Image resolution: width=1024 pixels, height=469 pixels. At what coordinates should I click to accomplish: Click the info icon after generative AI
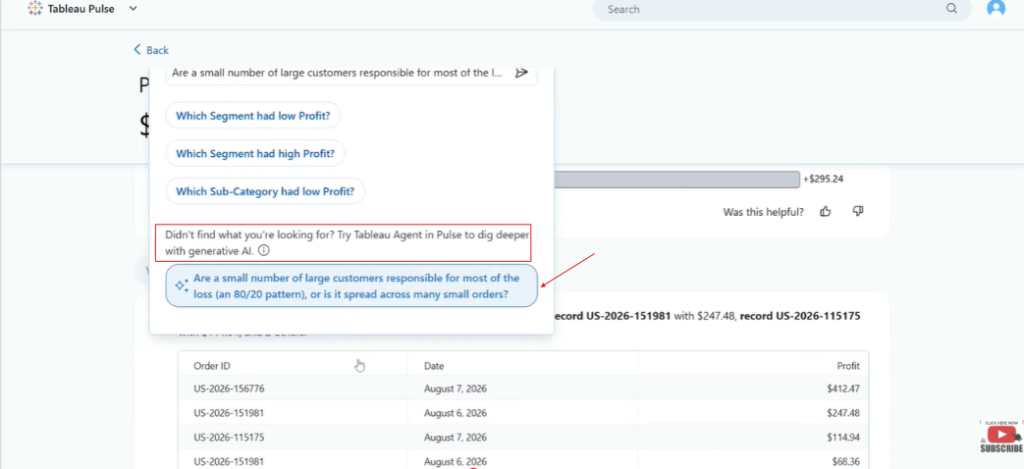click(x=263, y=250)
